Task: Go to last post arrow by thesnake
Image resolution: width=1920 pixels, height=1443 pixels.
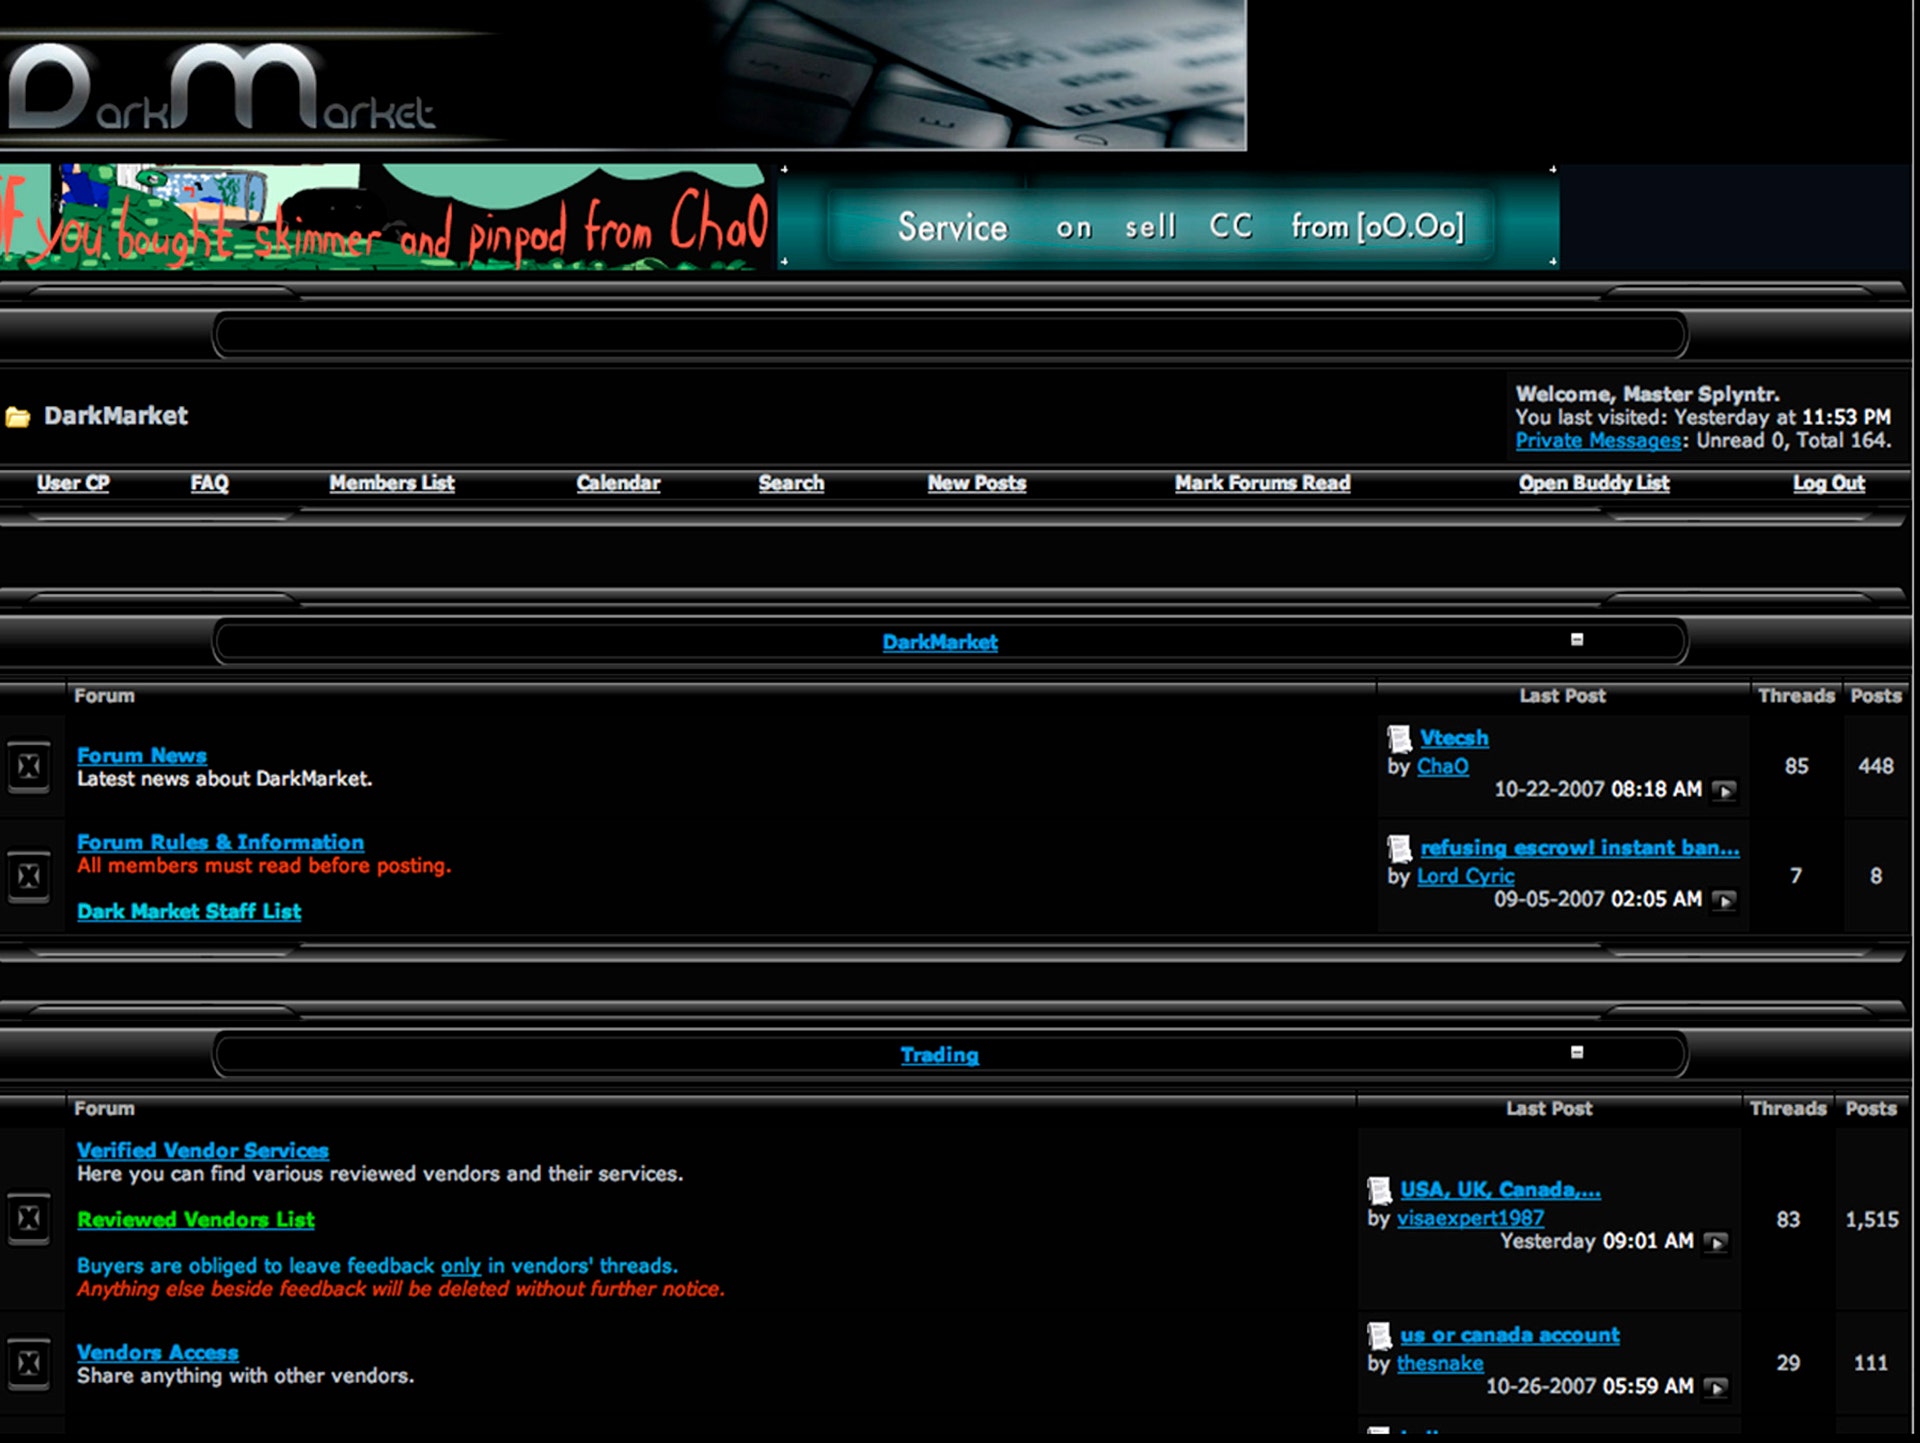Action: (x=1716, y=1387)
